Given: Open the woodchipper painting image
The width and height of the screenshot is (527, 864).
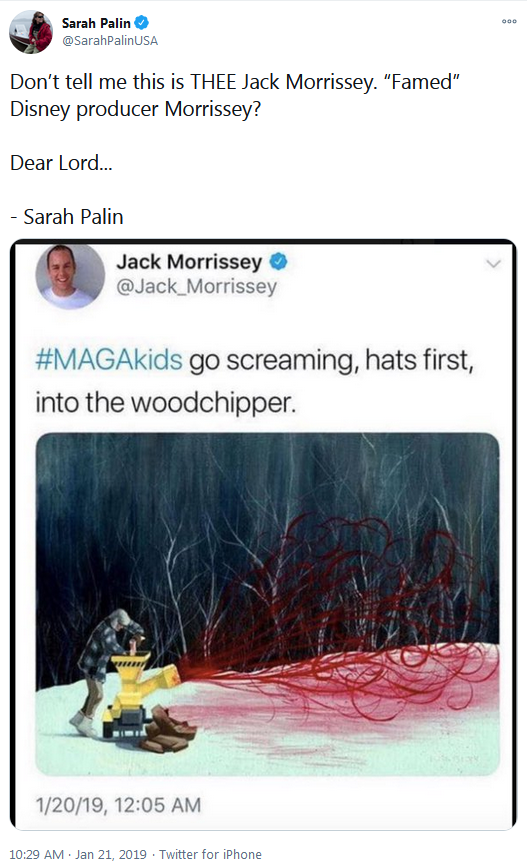Looking at the screenshot, I should pyautogui.click(x=267, y=604).
